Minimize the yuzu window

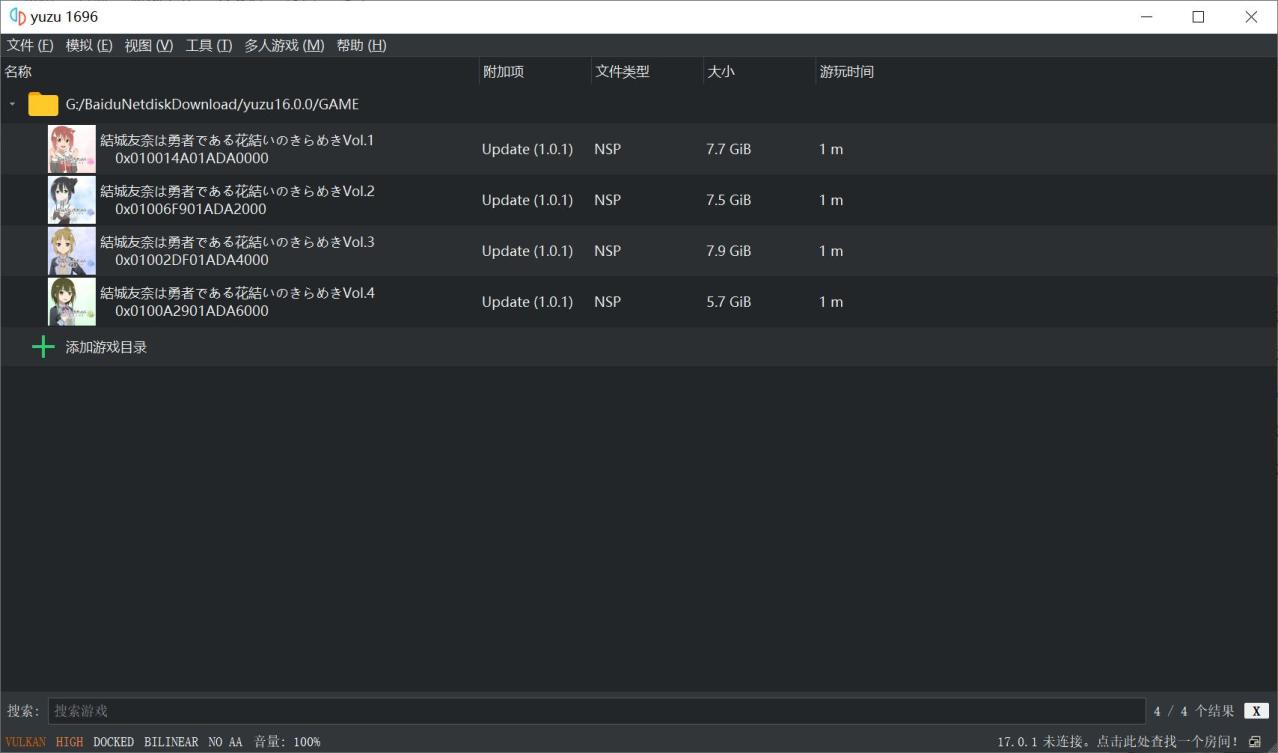coord(1146,17)
